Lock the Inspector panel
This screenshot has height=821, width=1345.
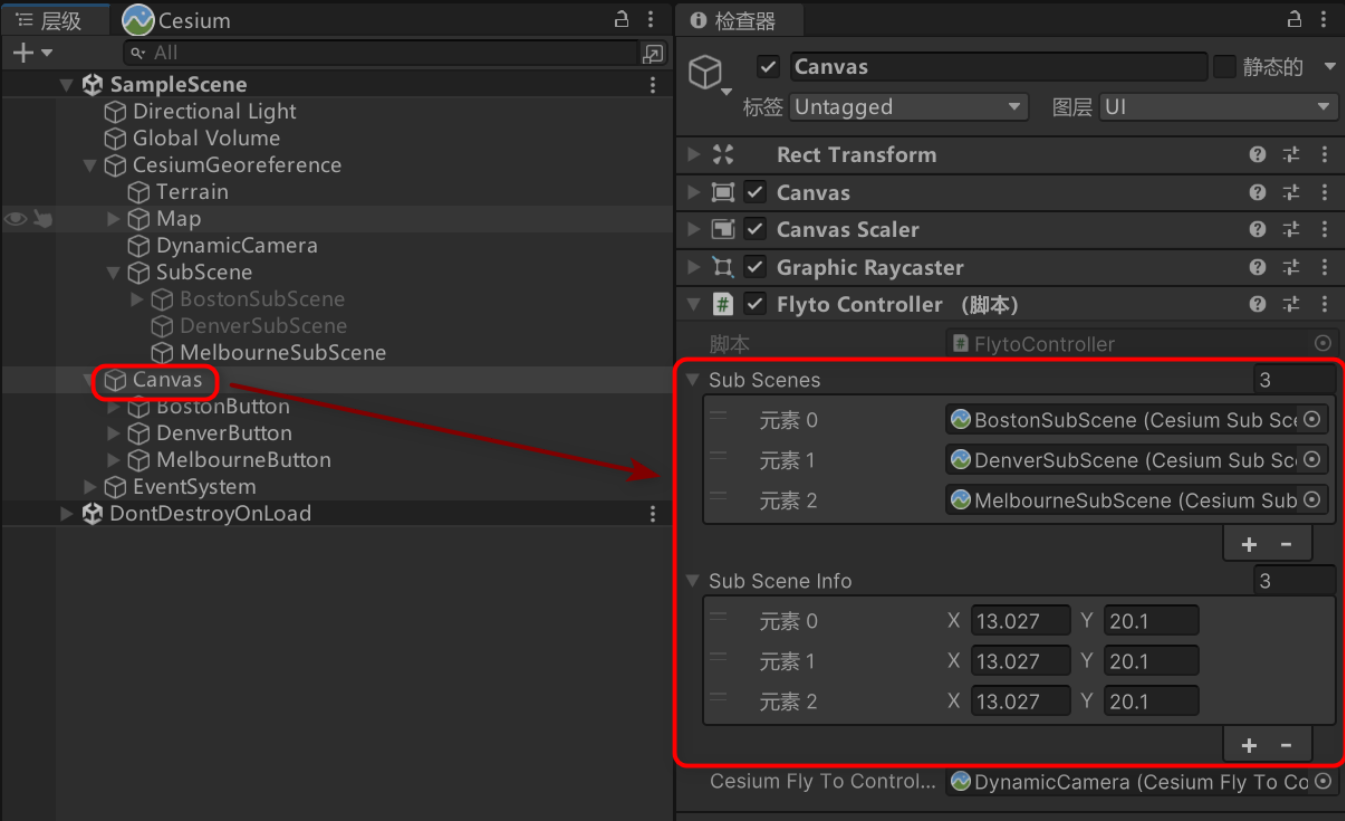(x=1294, y=19)
